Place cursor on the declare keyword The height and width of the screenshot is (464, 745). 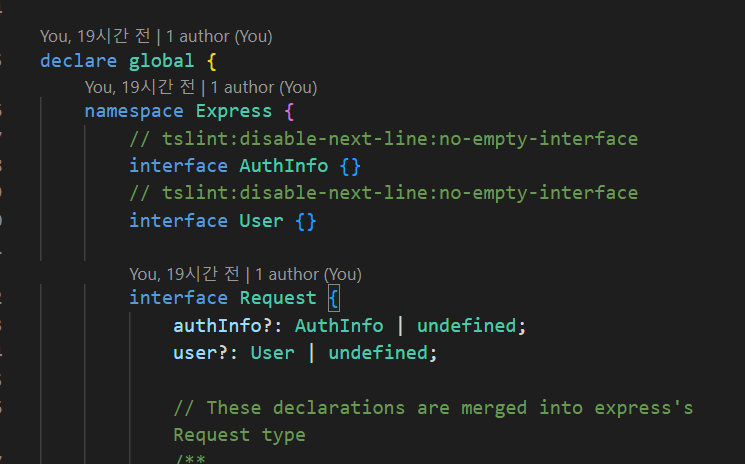78,61
